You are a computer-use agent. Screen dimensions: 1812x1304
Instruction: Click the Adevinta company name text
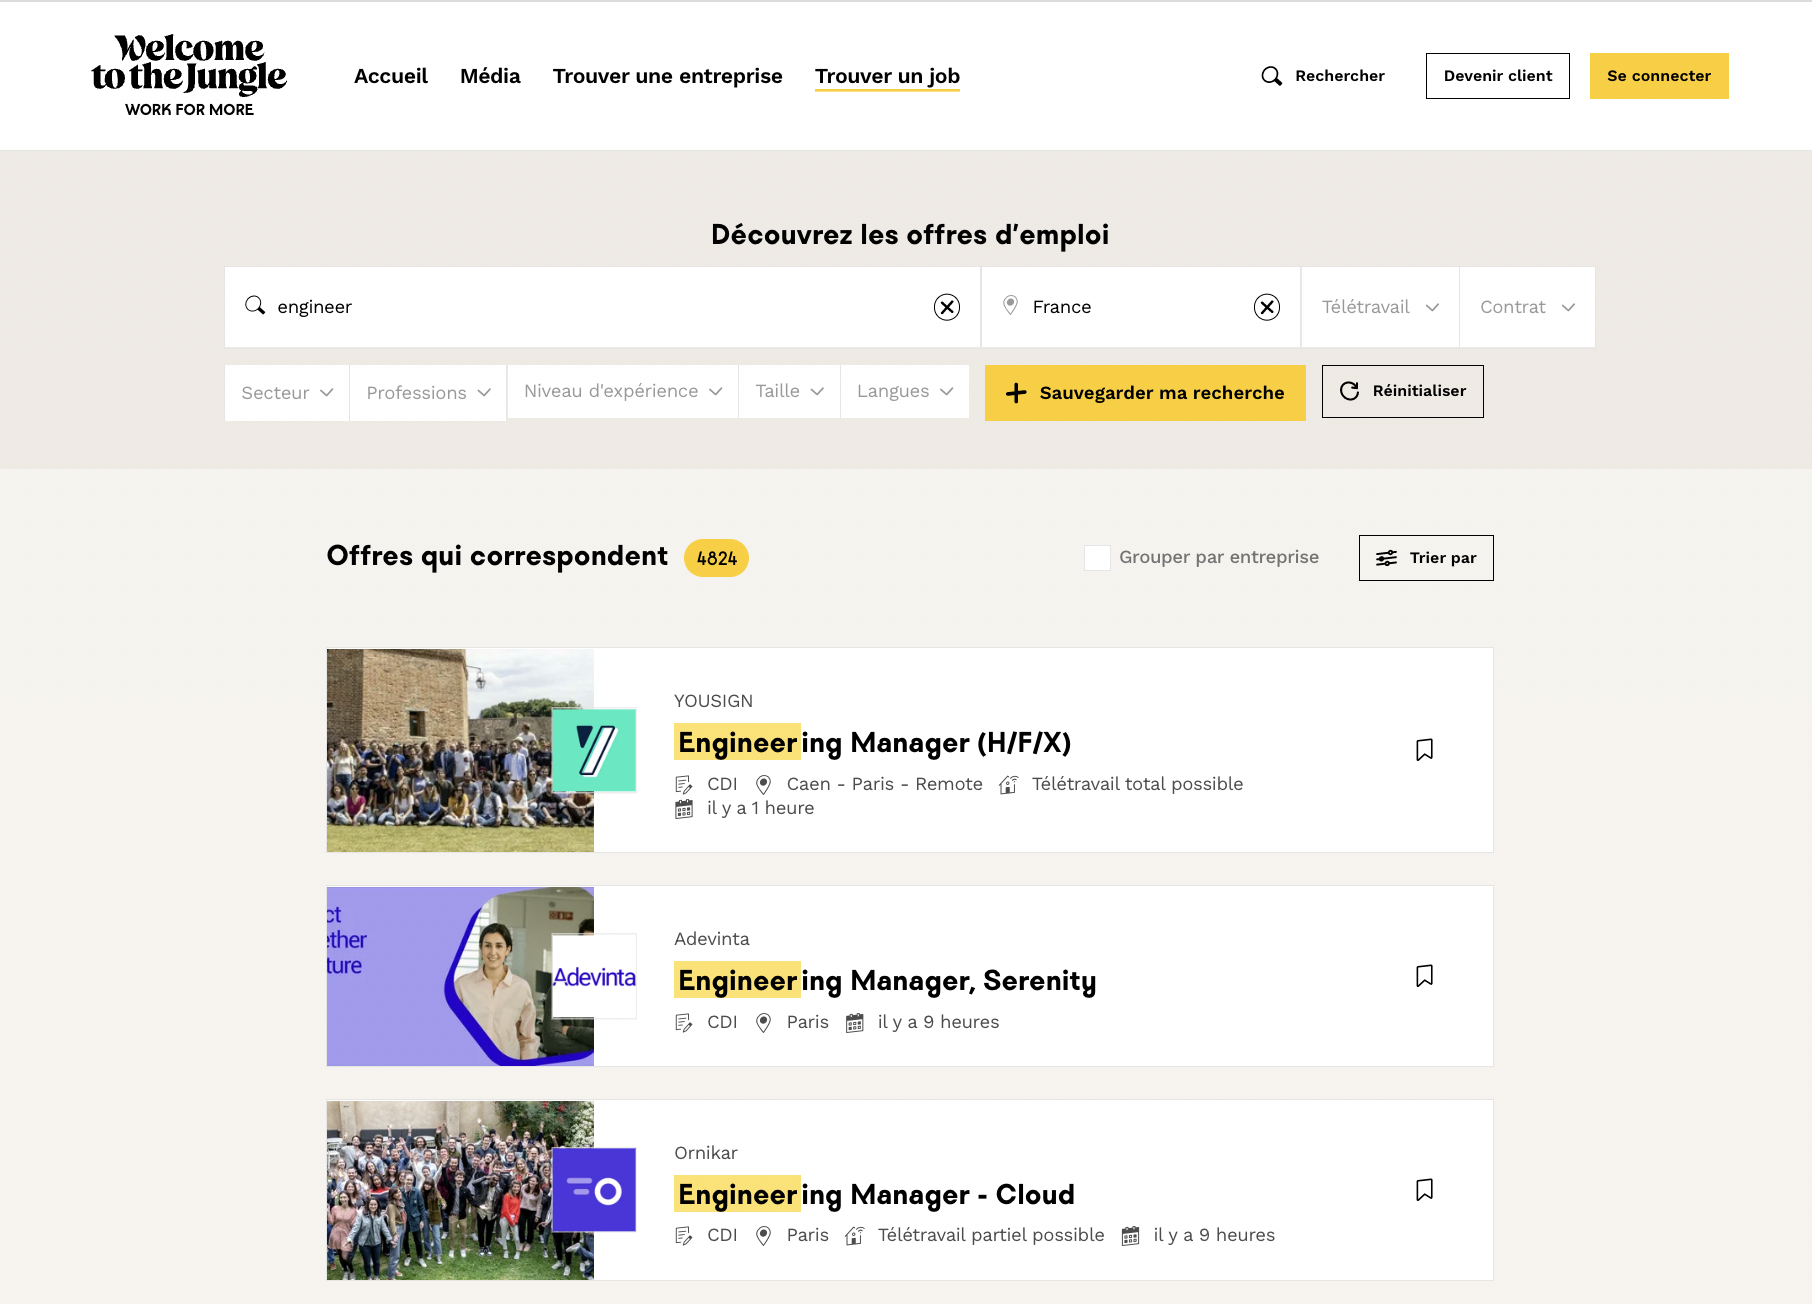tap(712, 939)
